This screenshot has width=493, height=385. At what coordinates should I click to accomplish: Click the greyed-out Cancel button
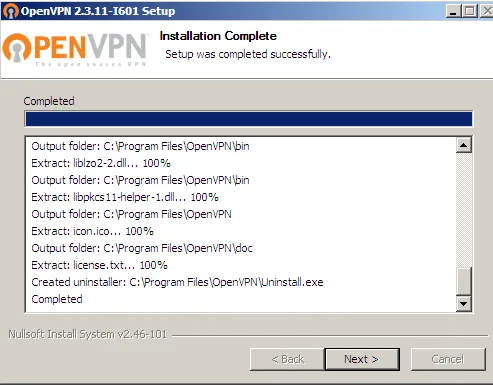pyautogui.click(x=448, y=359)
